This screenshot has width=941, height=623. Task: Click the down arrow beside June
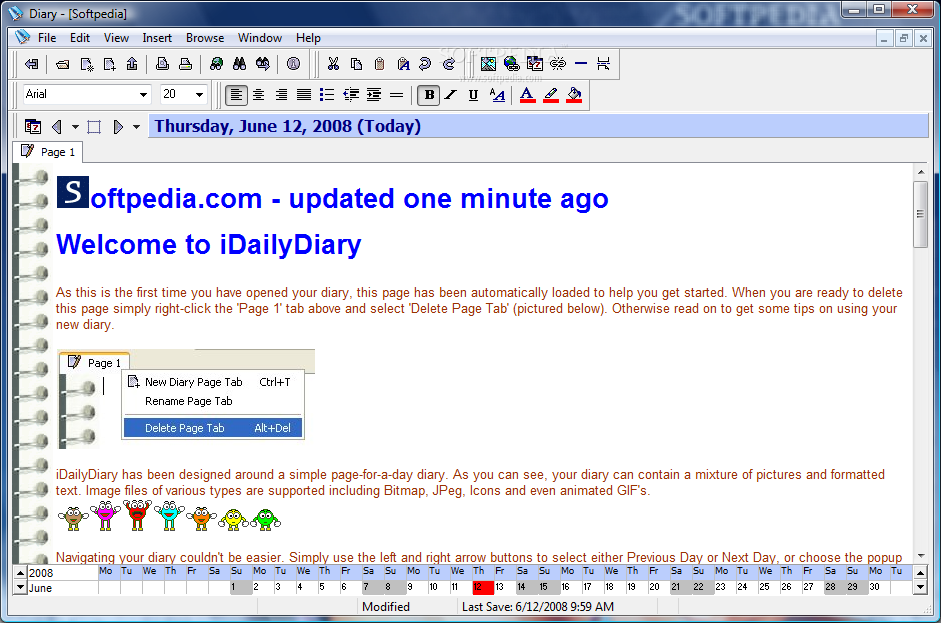tap(20, 588)
